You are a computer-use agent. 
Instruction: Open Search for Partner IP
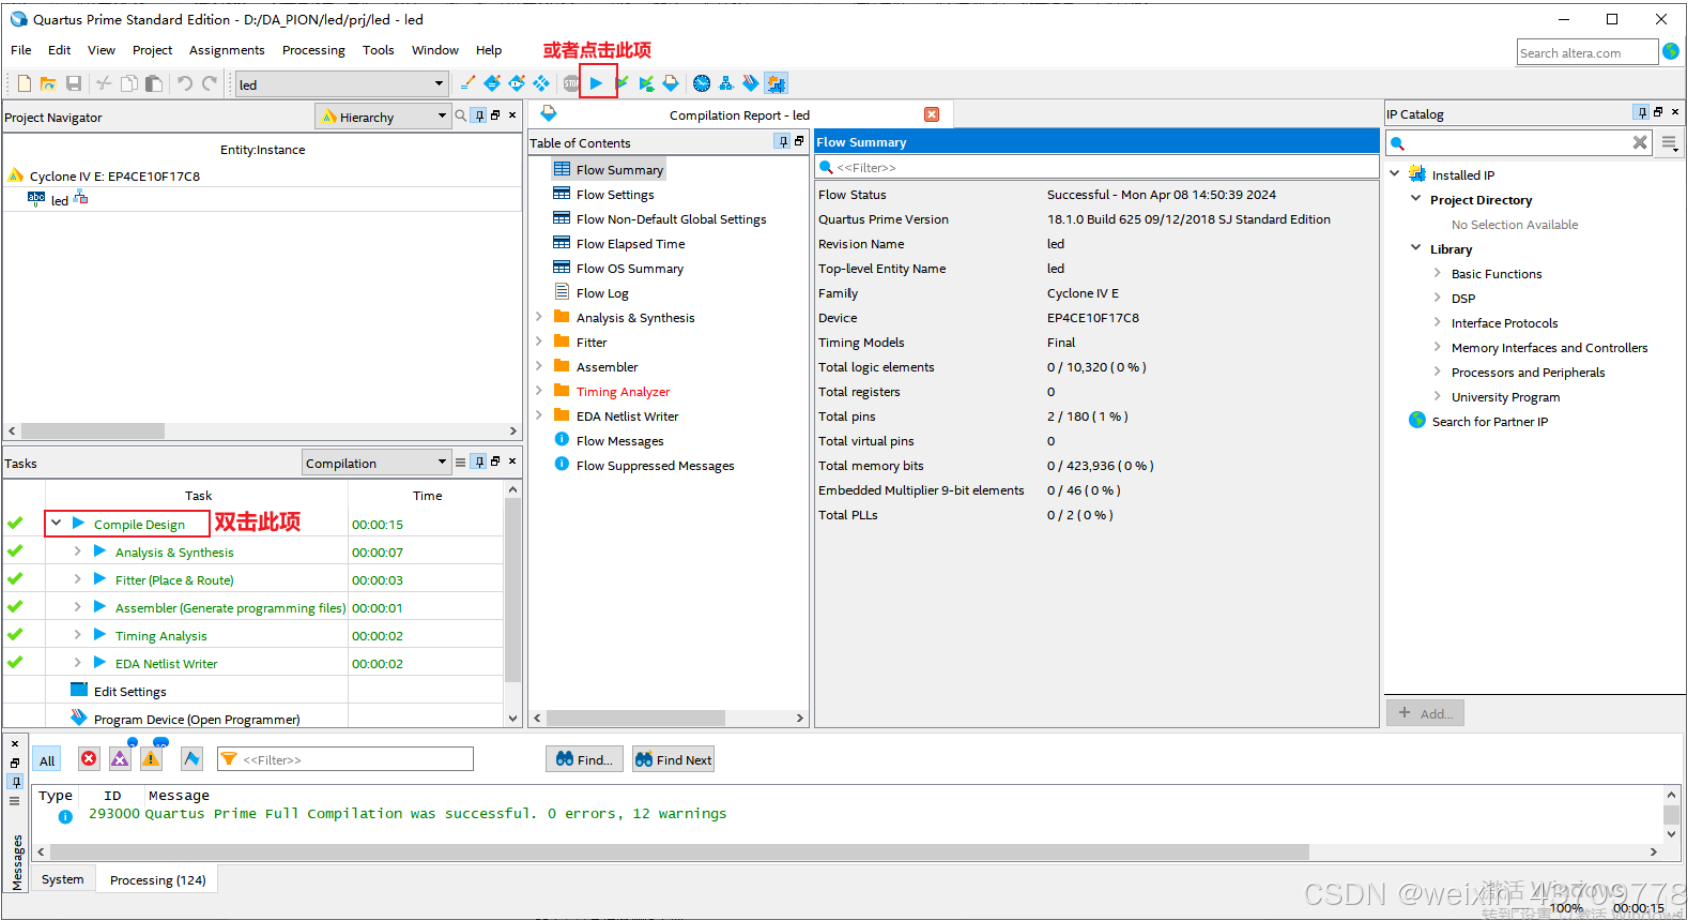[x=1490, y=421]
